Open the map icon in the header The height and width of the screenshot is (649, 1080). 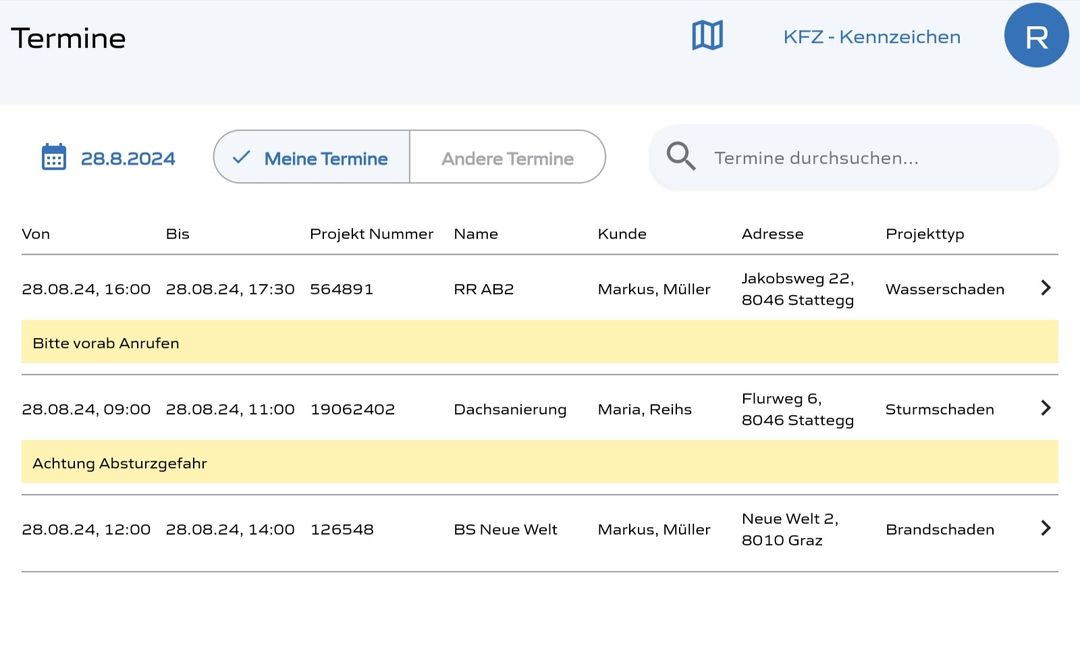pyautogui.click(x=707, y=34)
